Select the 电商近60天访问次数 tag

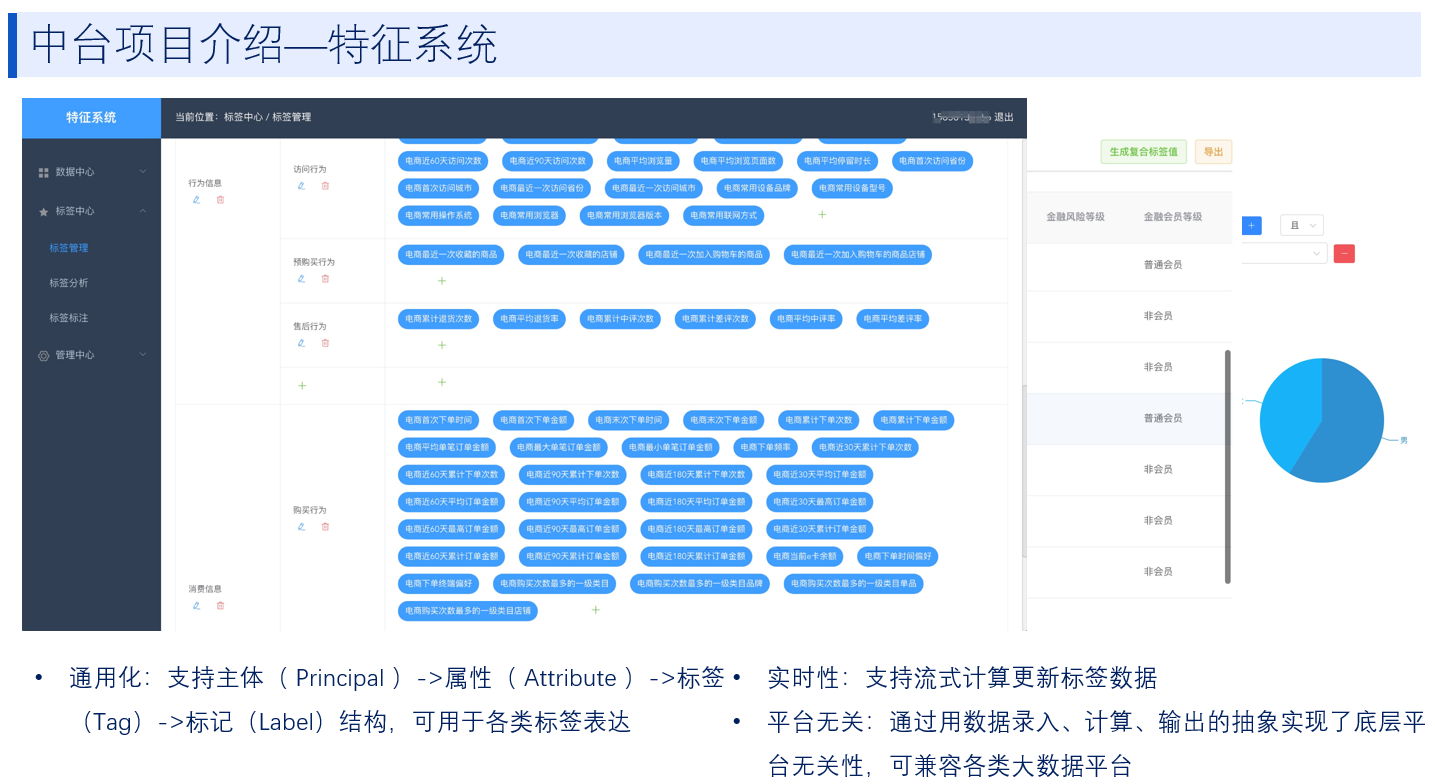442,161
